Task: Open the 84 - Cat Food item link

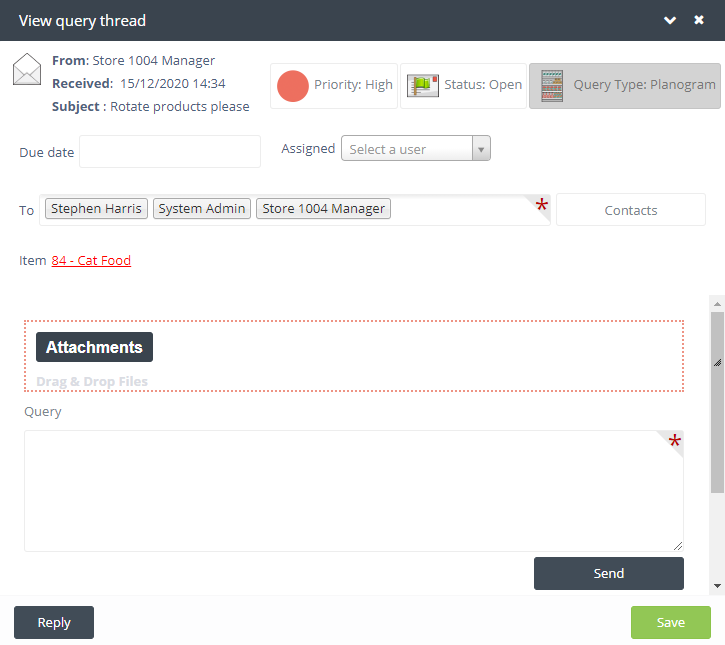Action: click(x=91, y=261)
